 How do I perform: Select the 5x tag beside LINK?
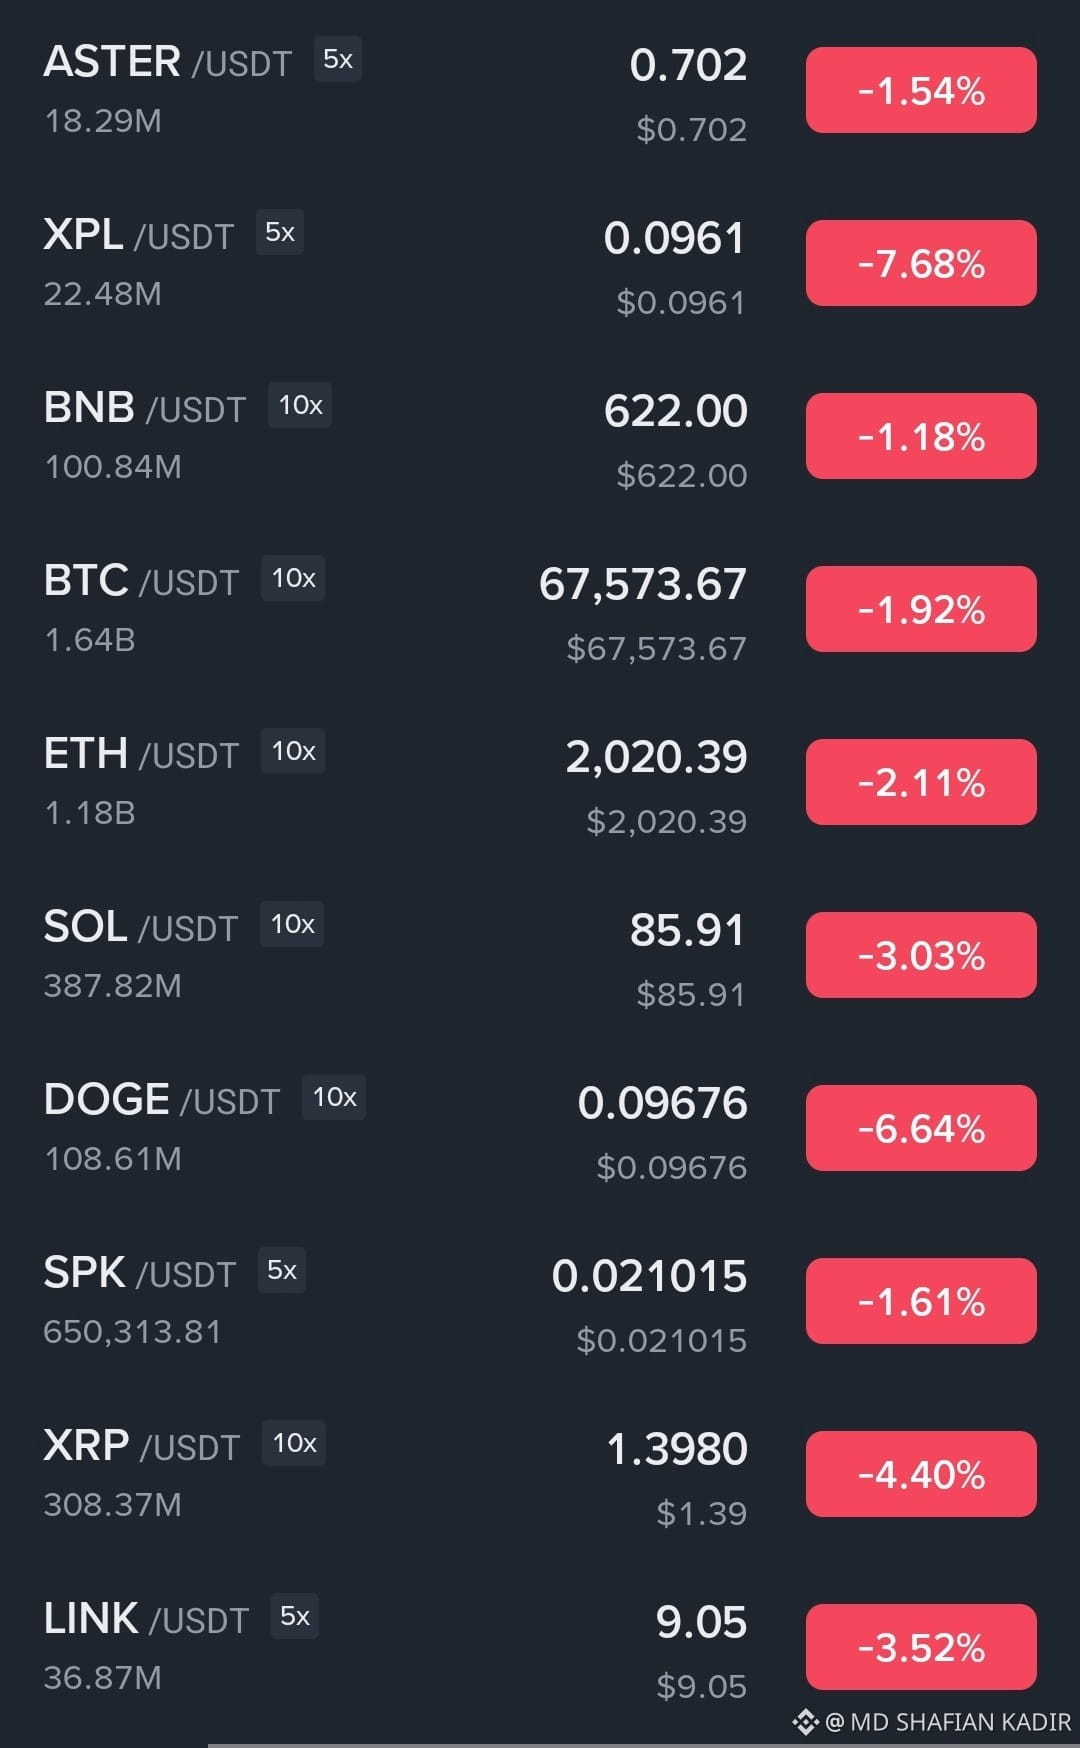click(295, 1617)
